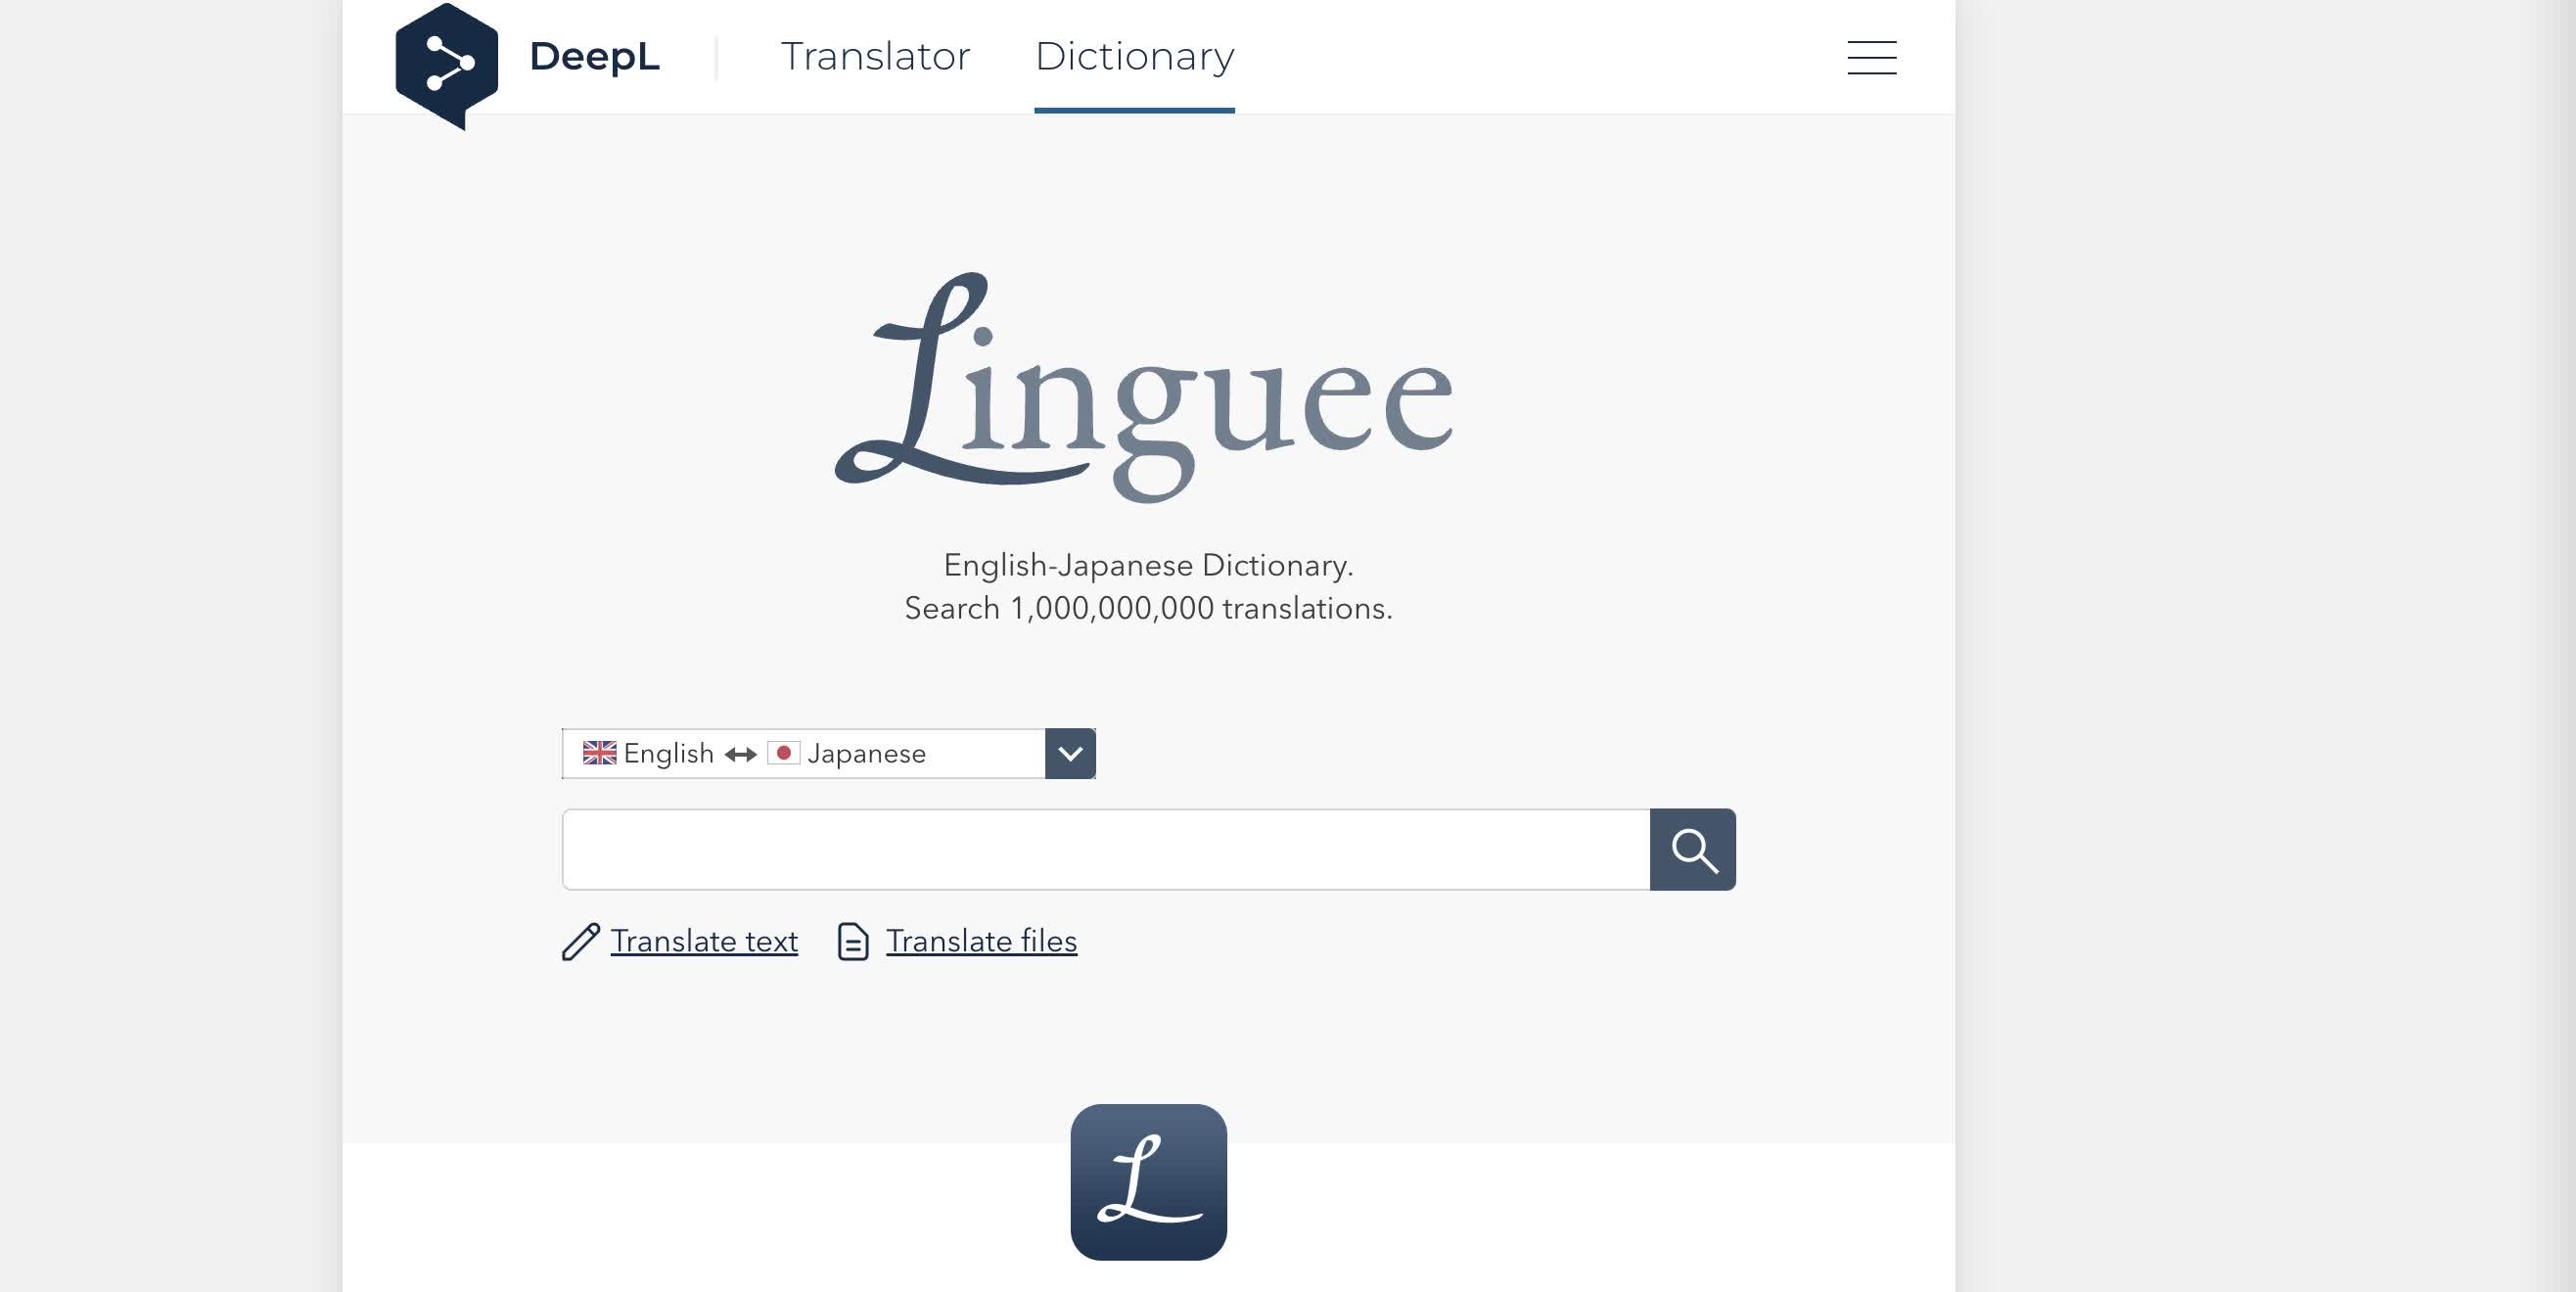Switch to the Translator tab
2576x1292 pixels.
[x=875, y=56]
